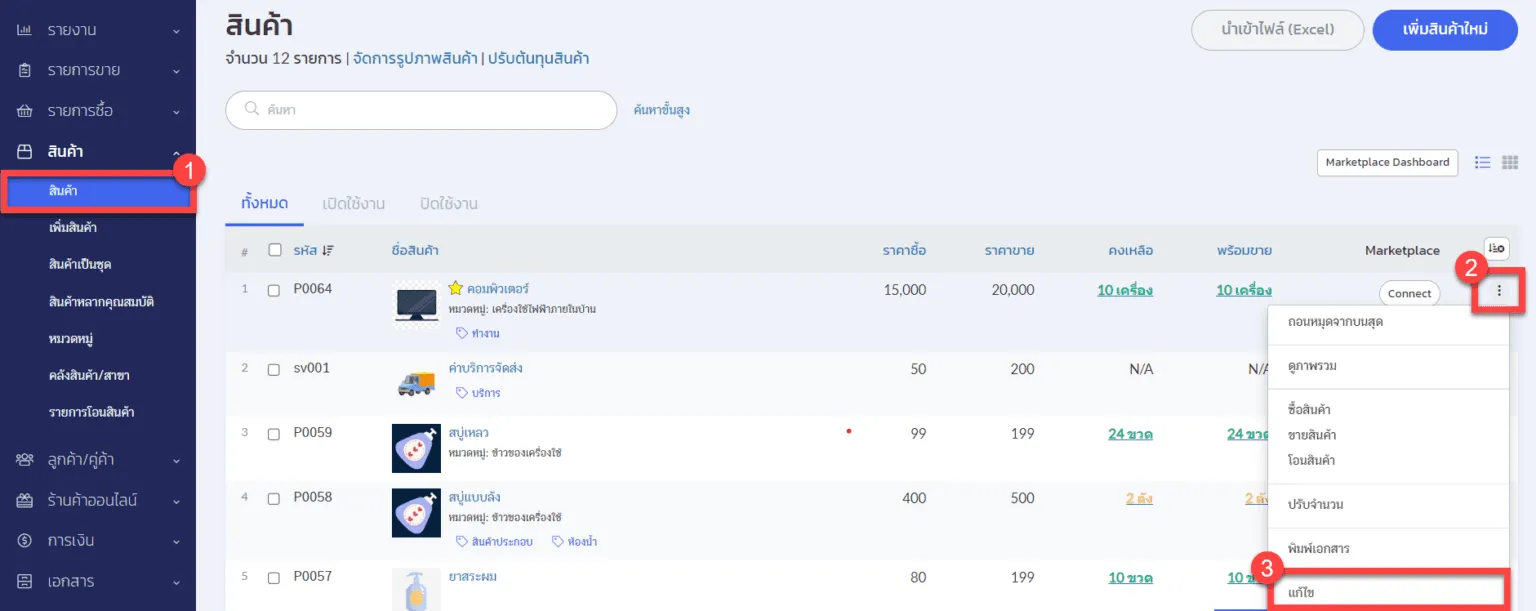The image size is (1536, 611).
Task: Expand the การเงิน sidebar menu
Action: [x=98, y=541]
